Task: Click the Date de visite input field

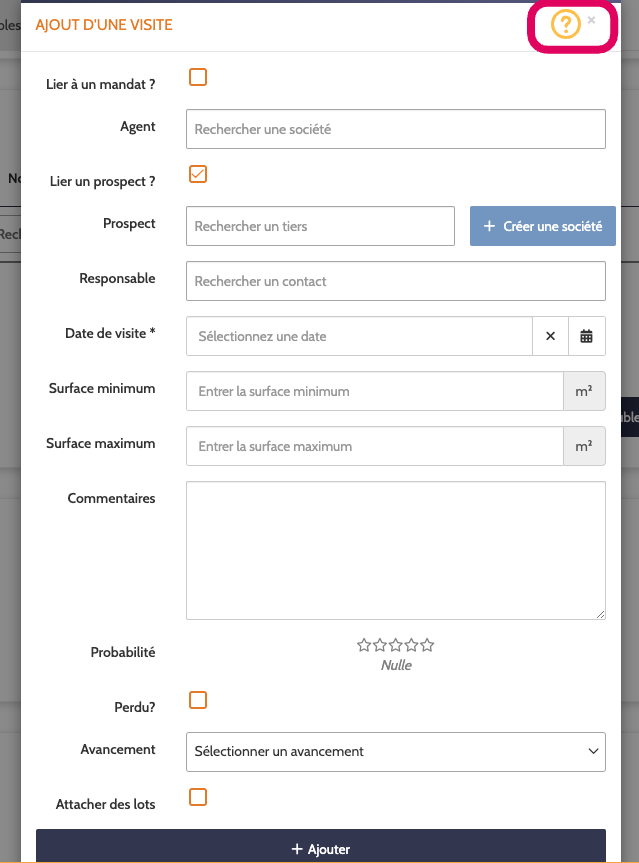Action: click(360, 336)
